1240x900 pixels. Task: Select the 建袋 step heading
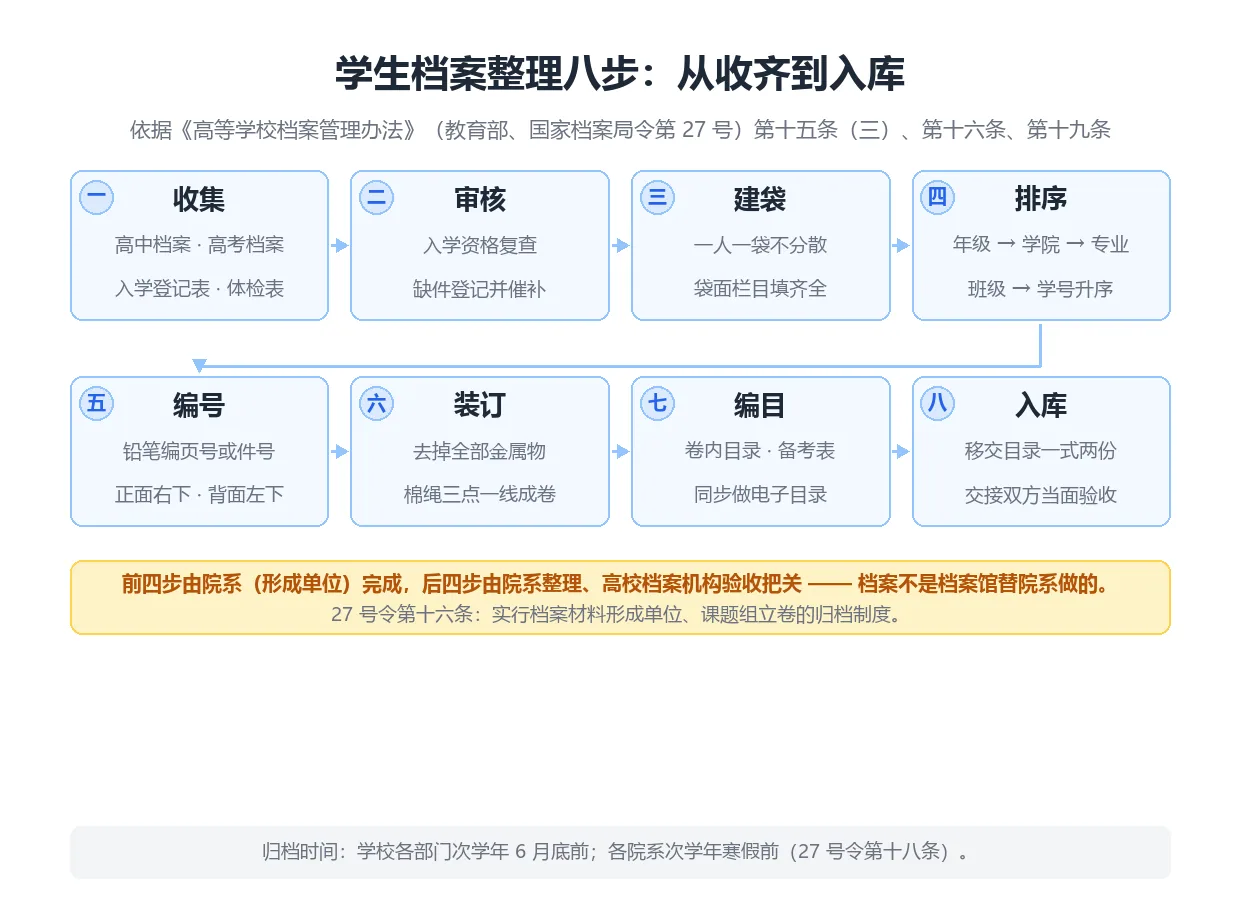760,200
